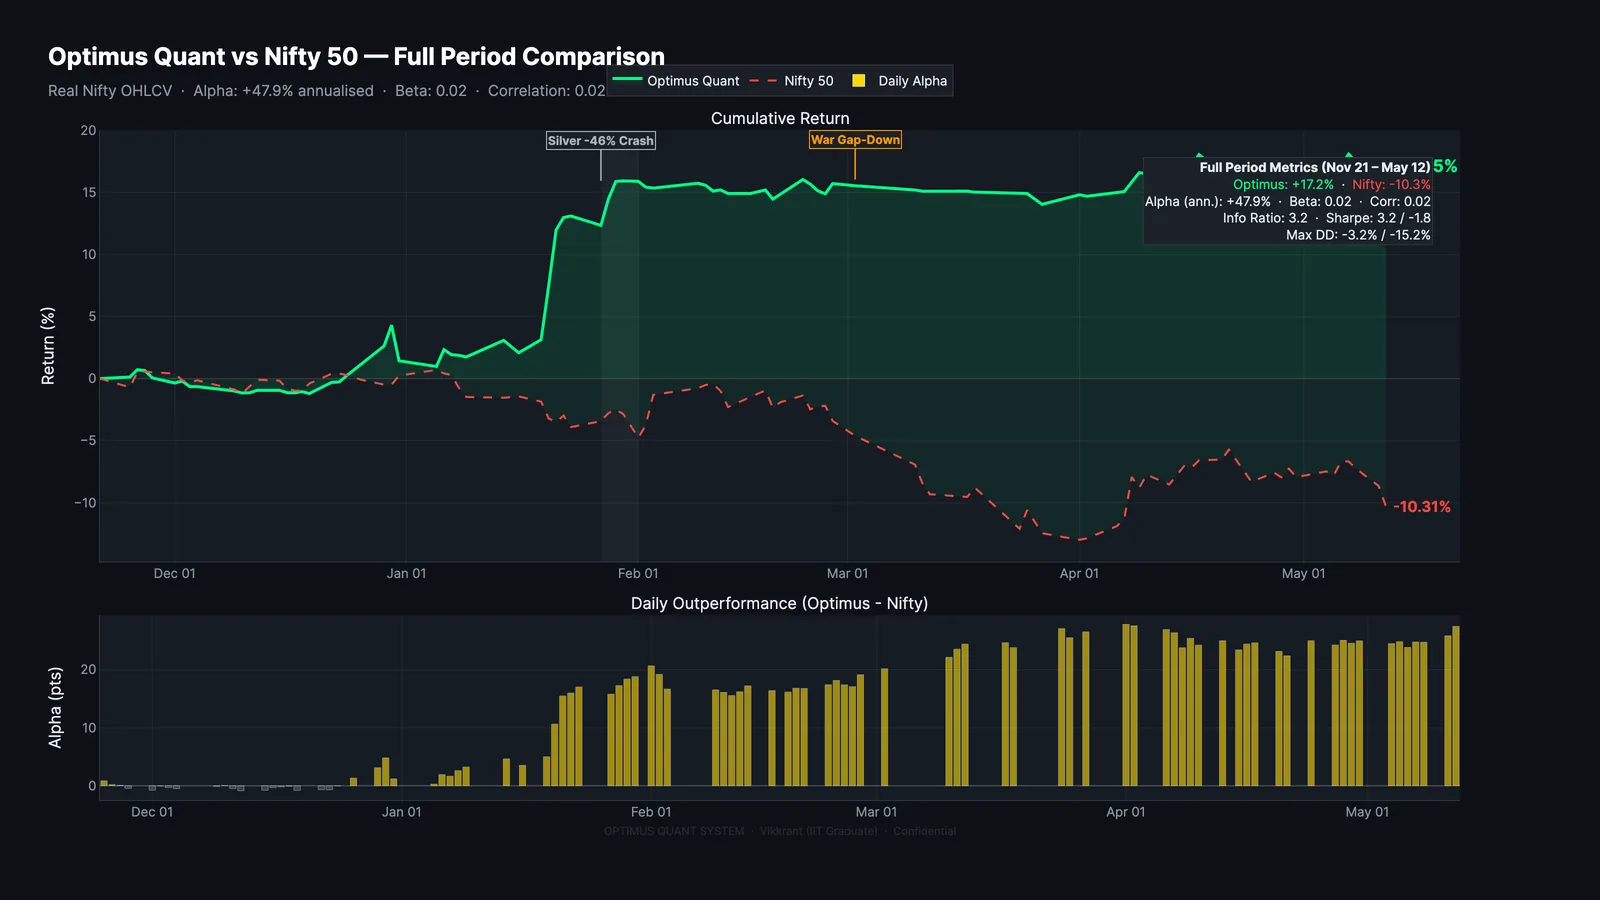The width and height of the screenshot is (1600, 900).
Task: Toggle the Nifty 50 legend entry
Action: [791, 81]
